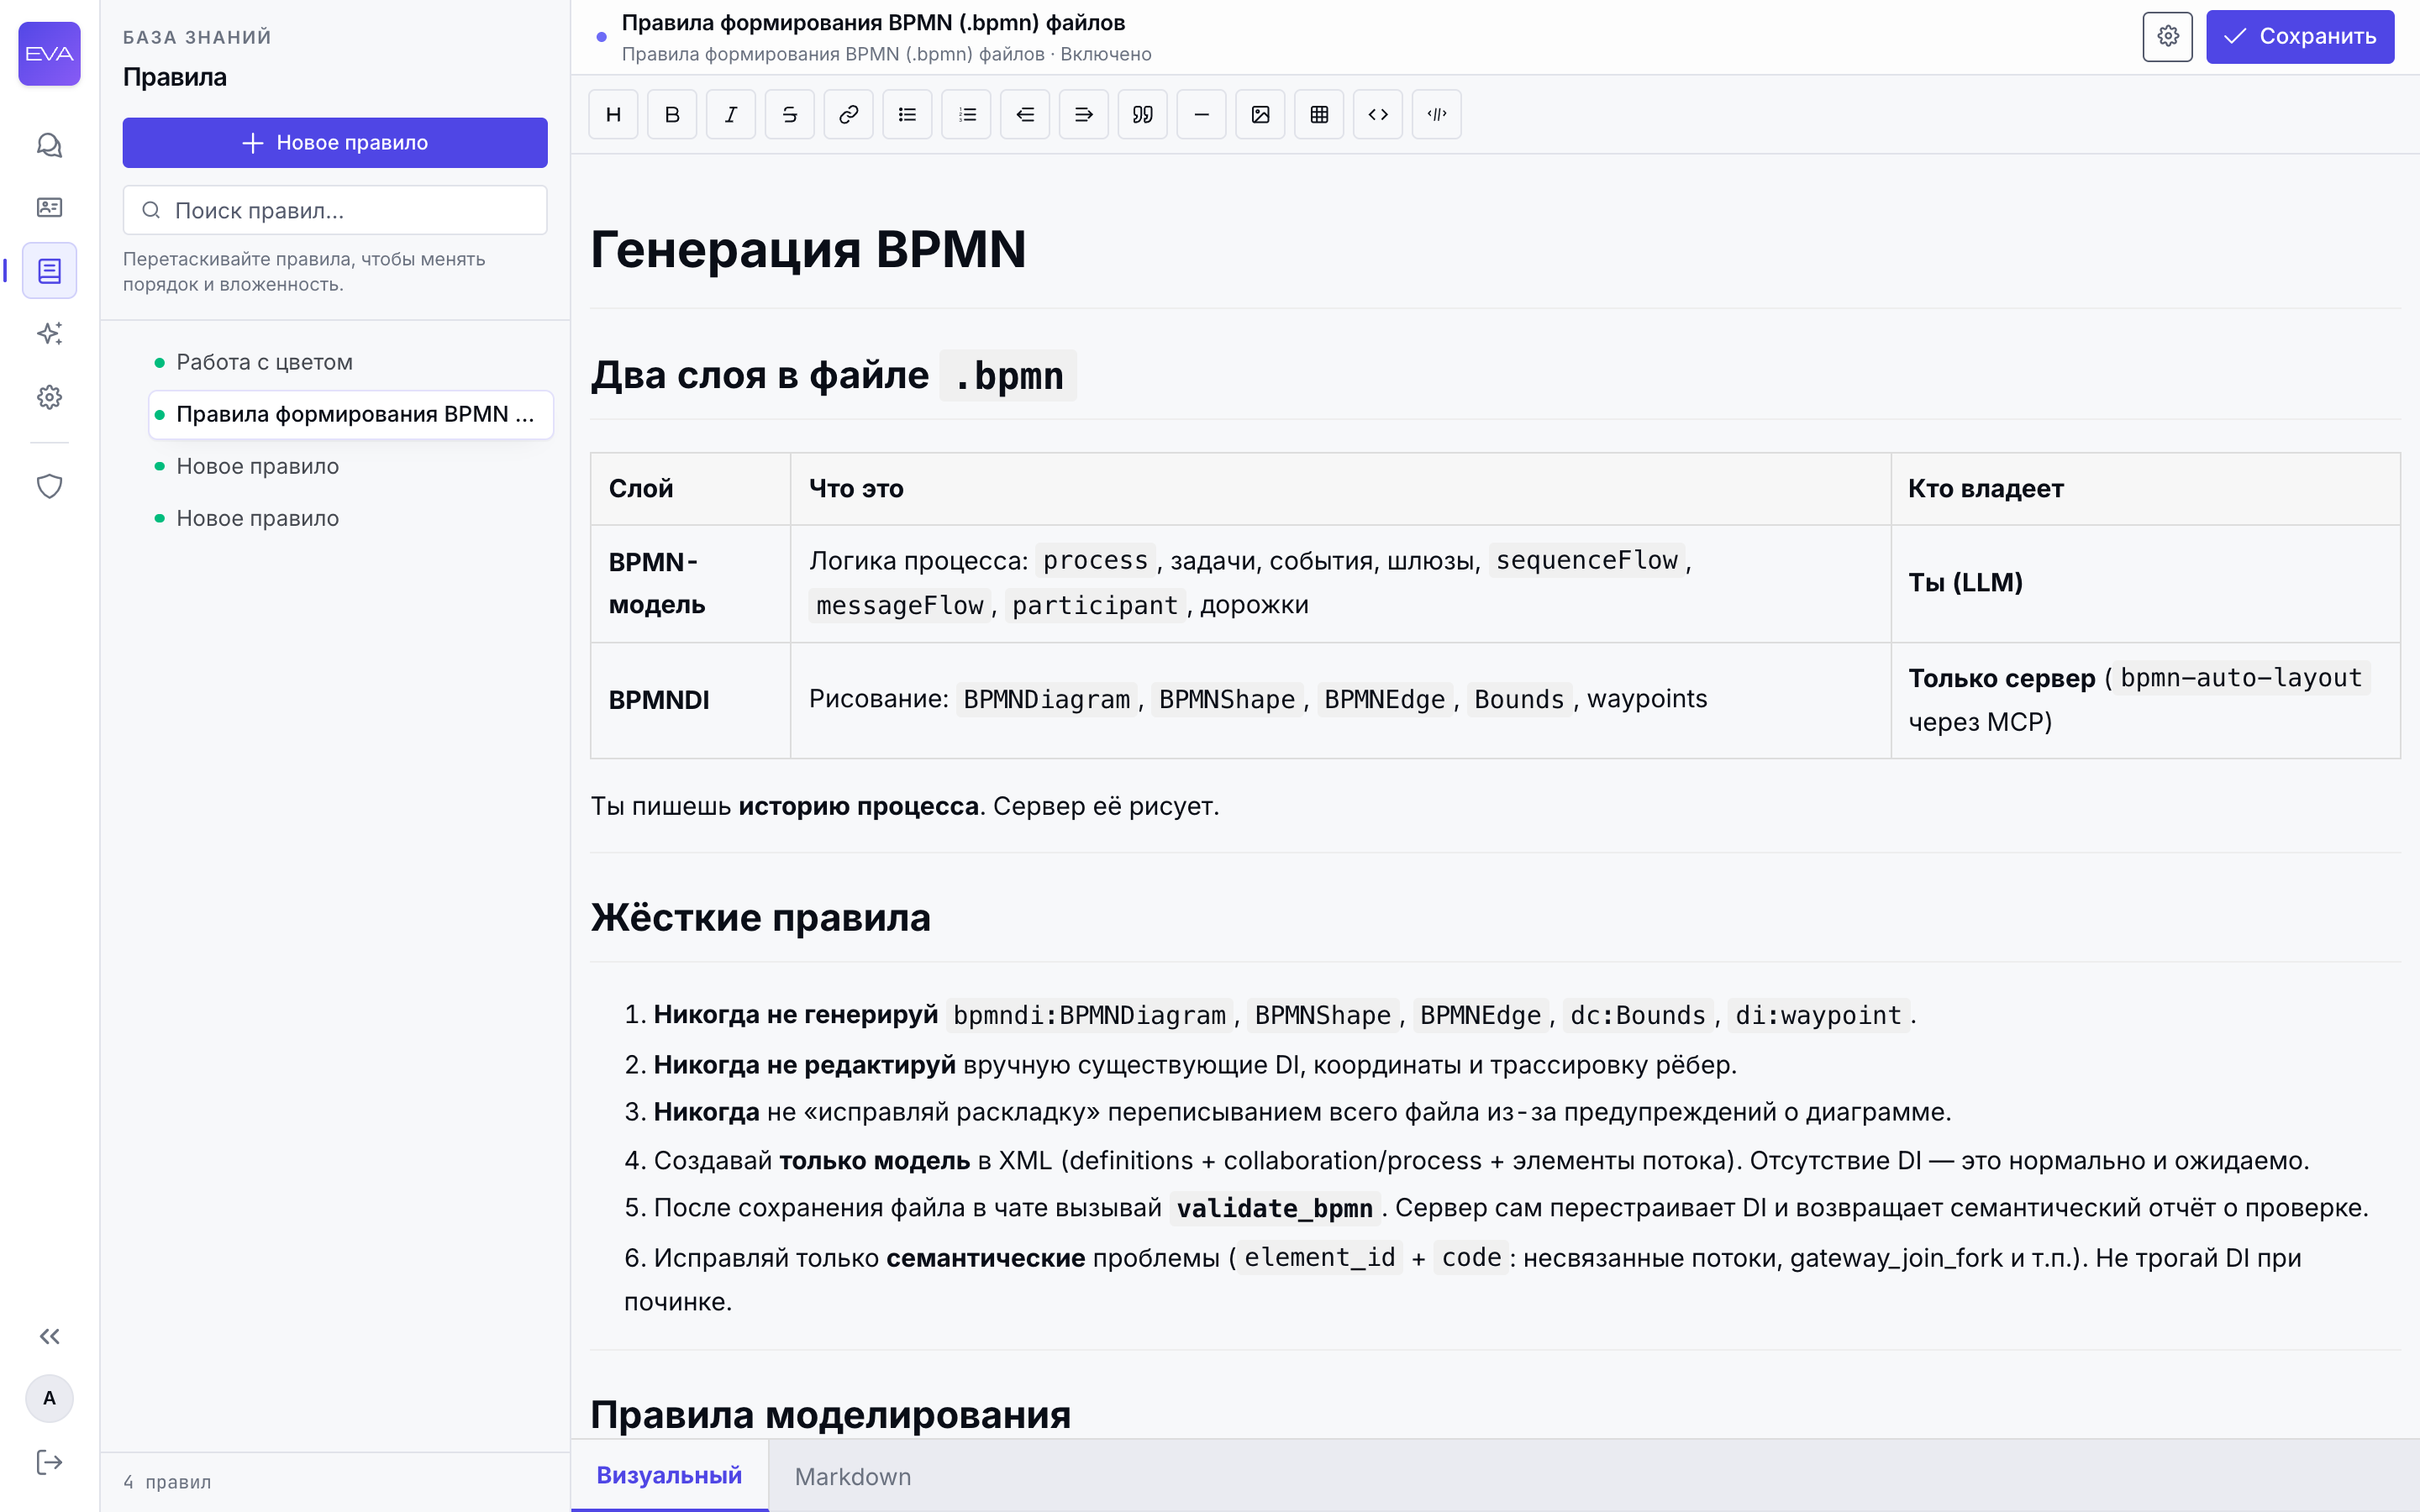Select the knowledge base document icon
Screen dimensions: 2420x1512
click(x=49, y=270)
